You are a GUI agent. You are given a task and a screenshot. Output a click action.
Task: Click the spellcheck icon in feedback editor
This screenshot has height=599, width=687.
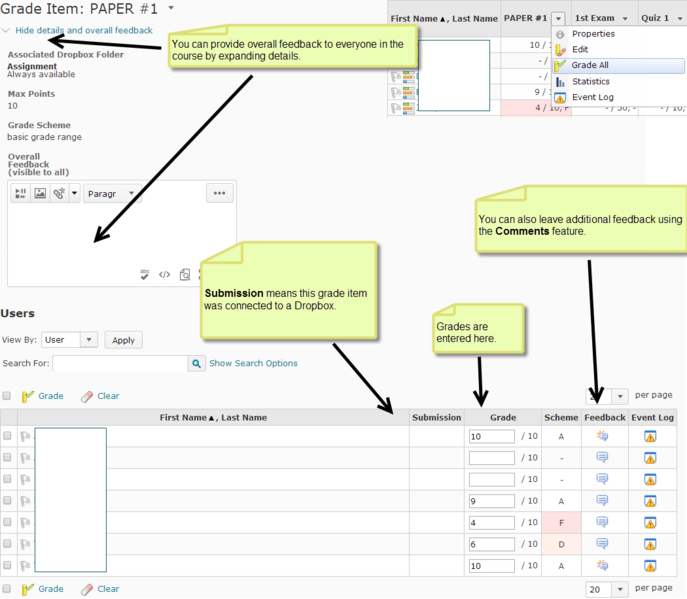145,274
